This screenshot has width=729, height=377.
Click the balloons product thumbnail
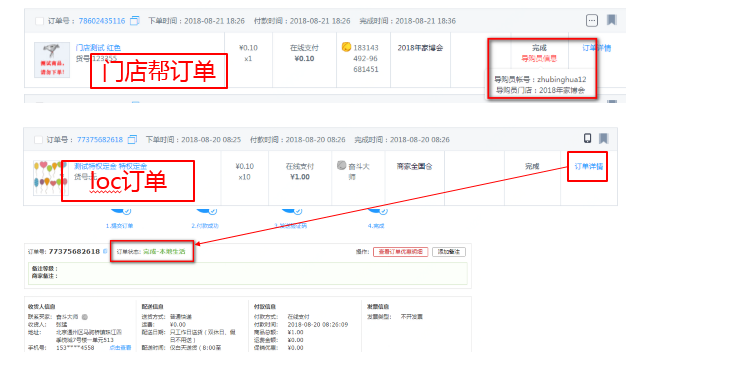coord(50,178)
